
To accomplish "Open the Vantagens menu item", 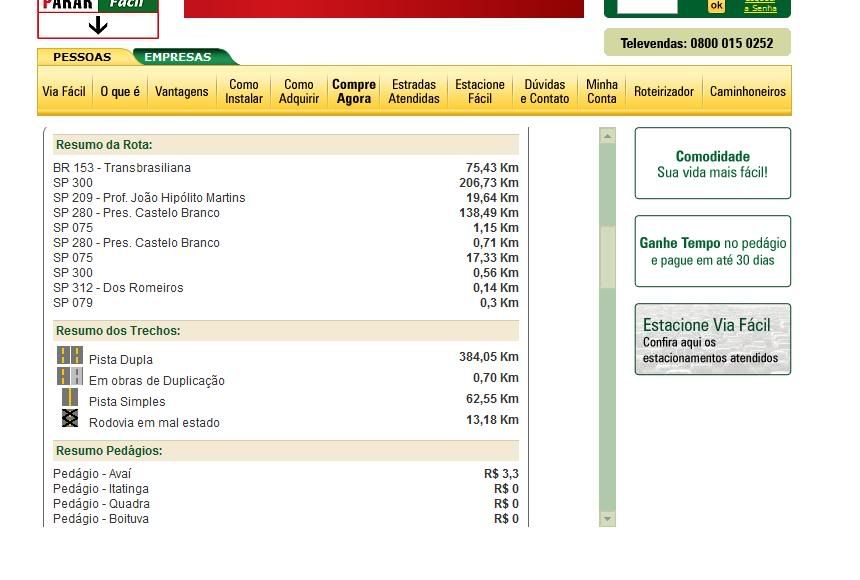I will (182, 91).
